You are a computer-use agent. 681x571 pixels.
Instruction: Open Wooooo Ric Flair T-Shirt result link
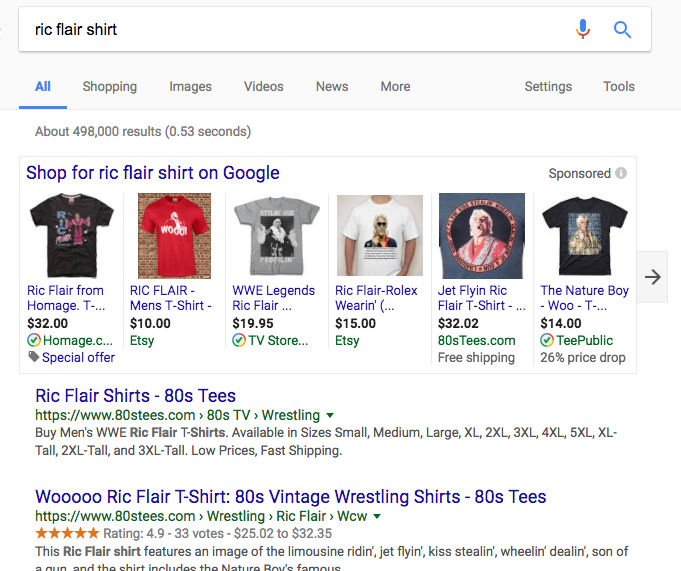point(291,497)
